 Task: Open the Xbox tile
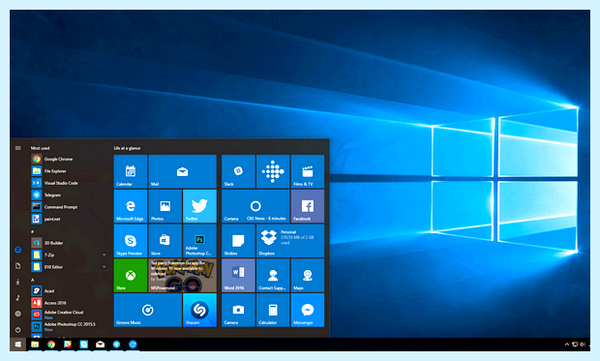point(130,275)
